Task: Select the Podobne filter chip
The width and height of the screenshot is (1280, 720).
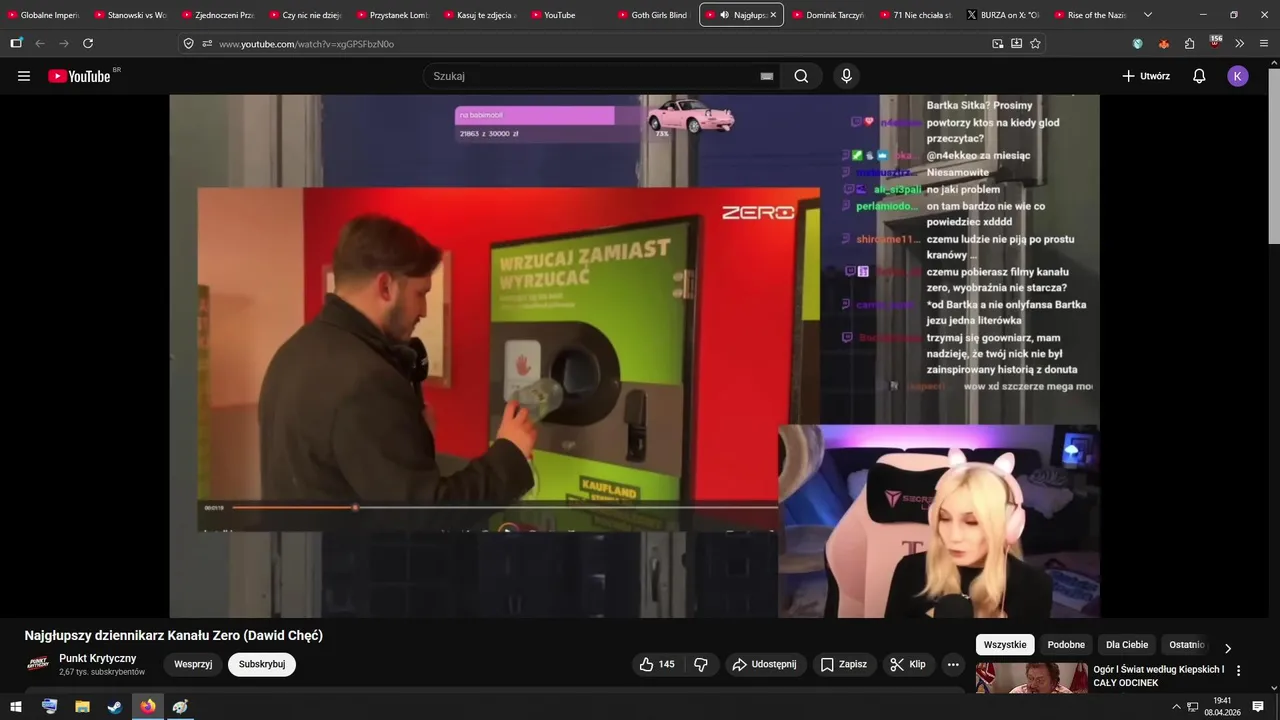Action: (x=1066, y=645)
